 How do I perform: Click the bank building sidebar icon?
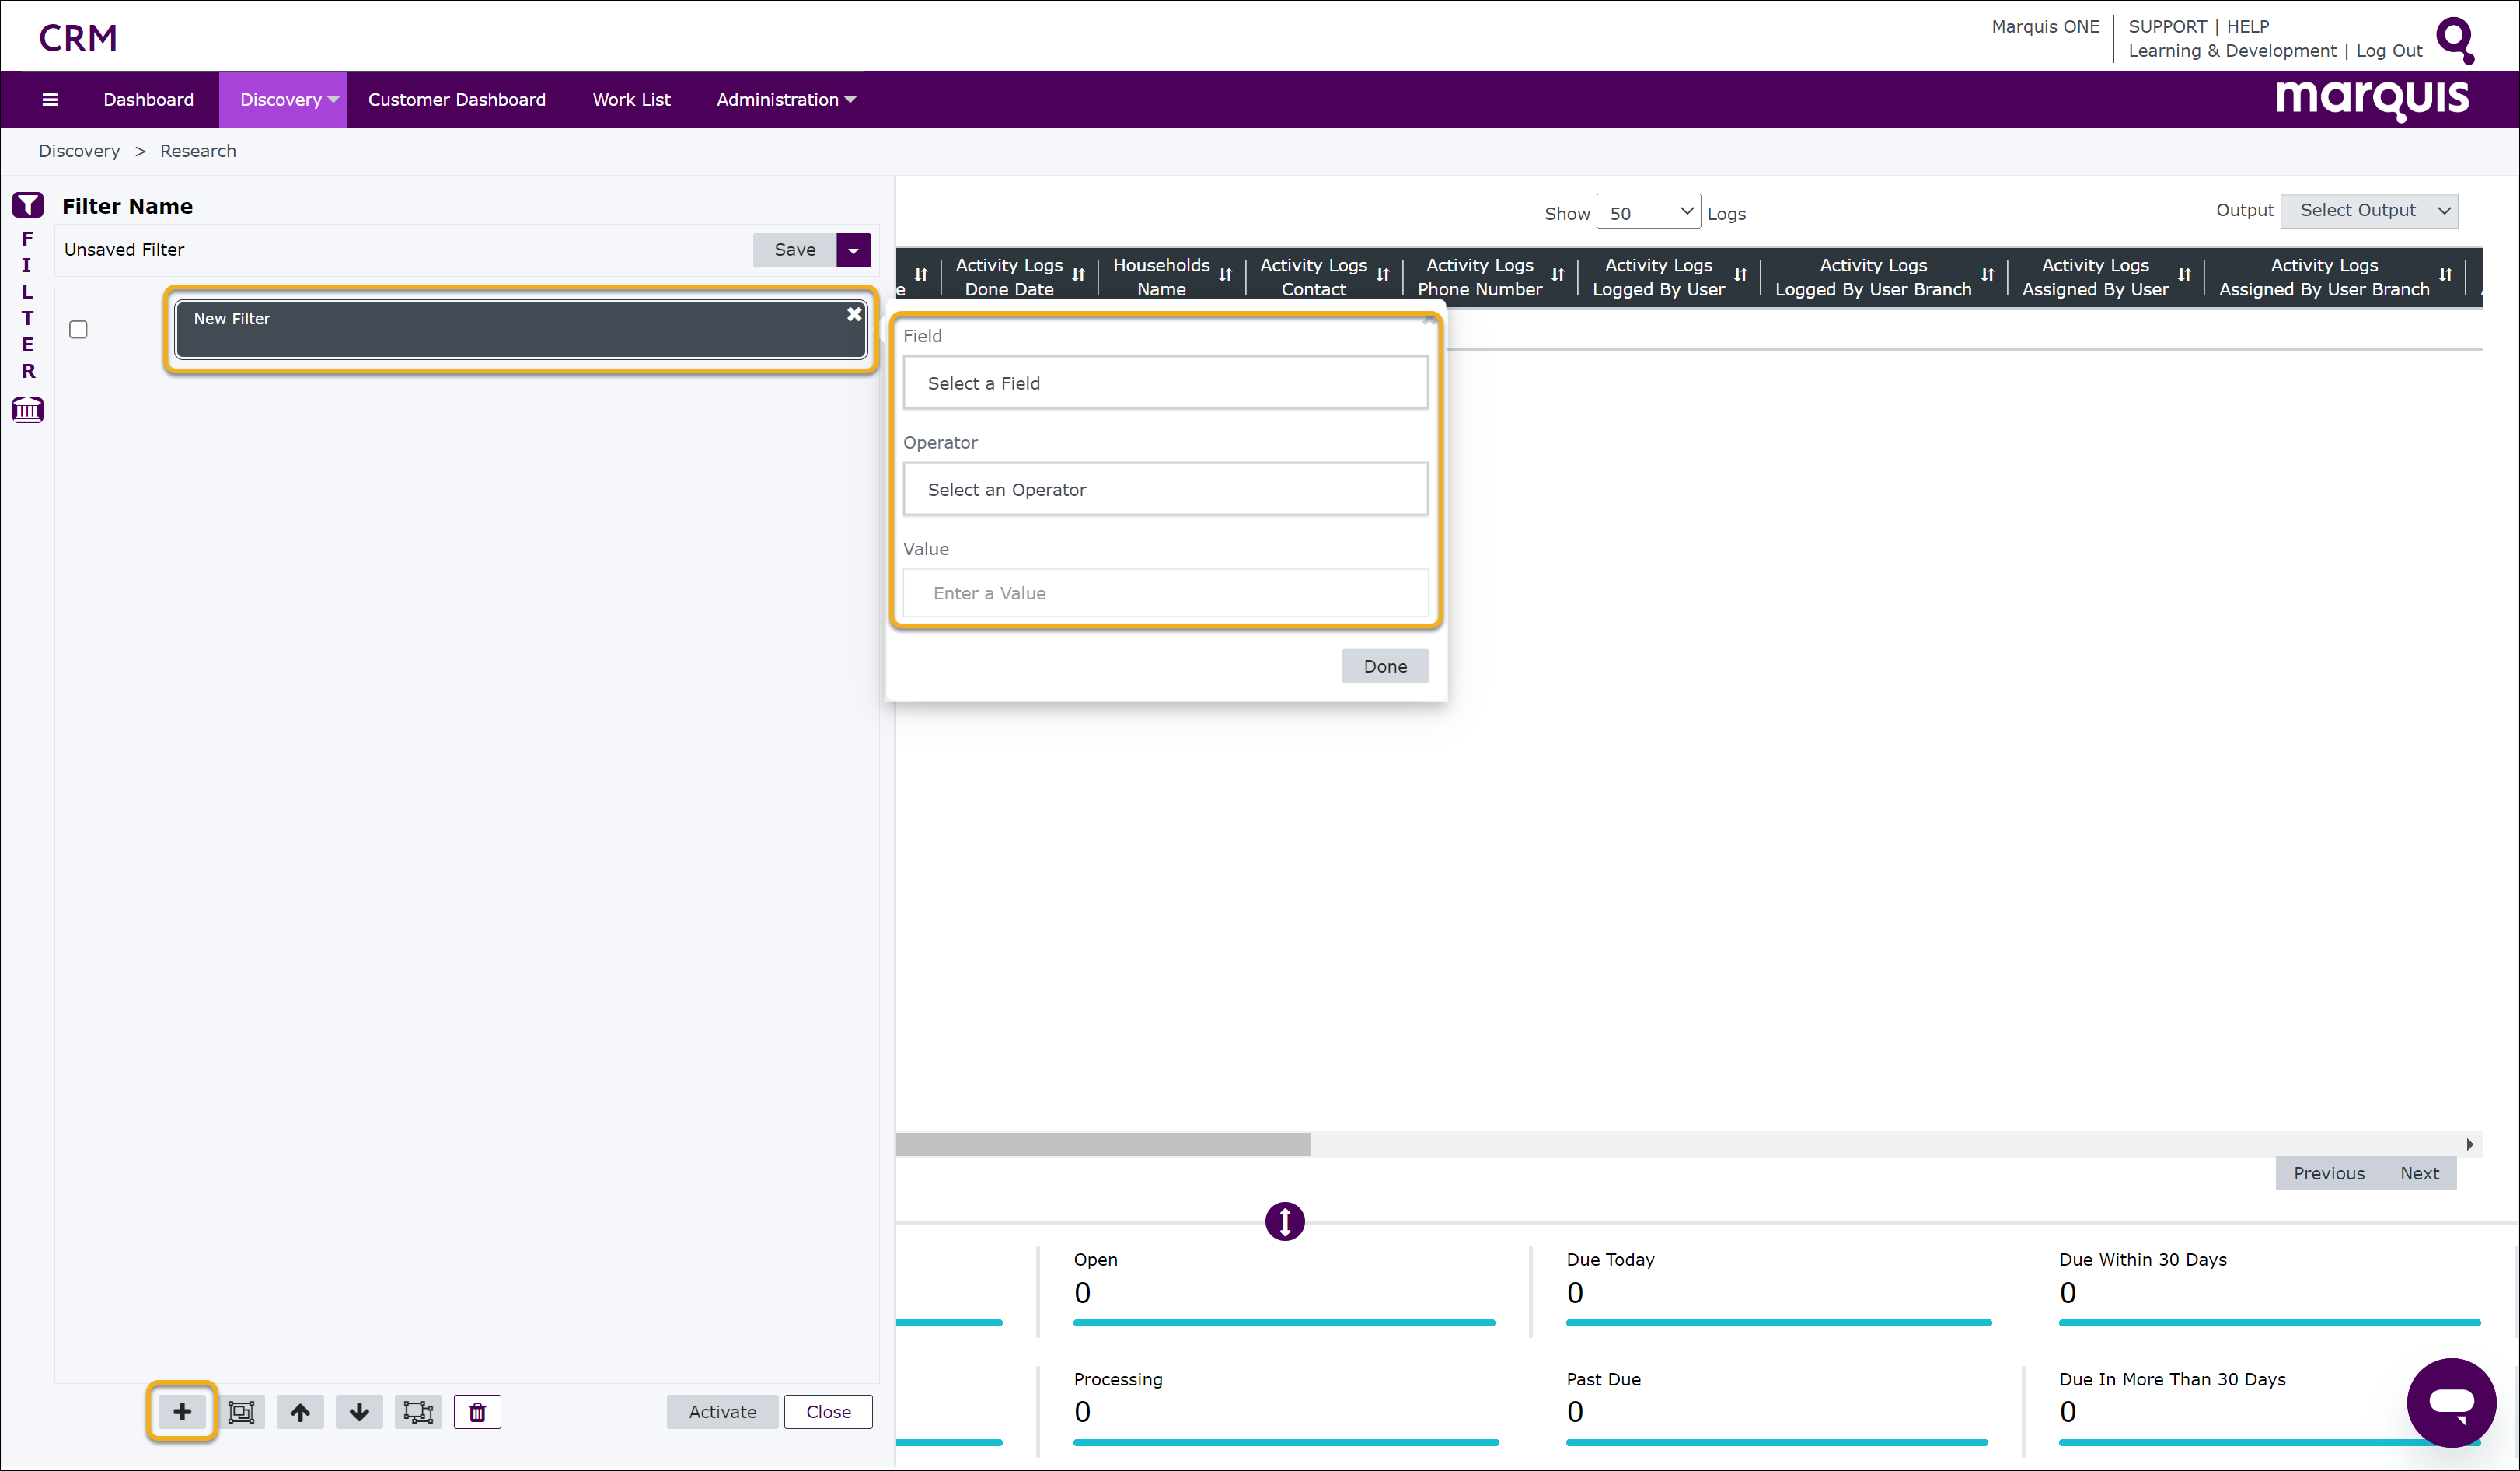(28, 409)
